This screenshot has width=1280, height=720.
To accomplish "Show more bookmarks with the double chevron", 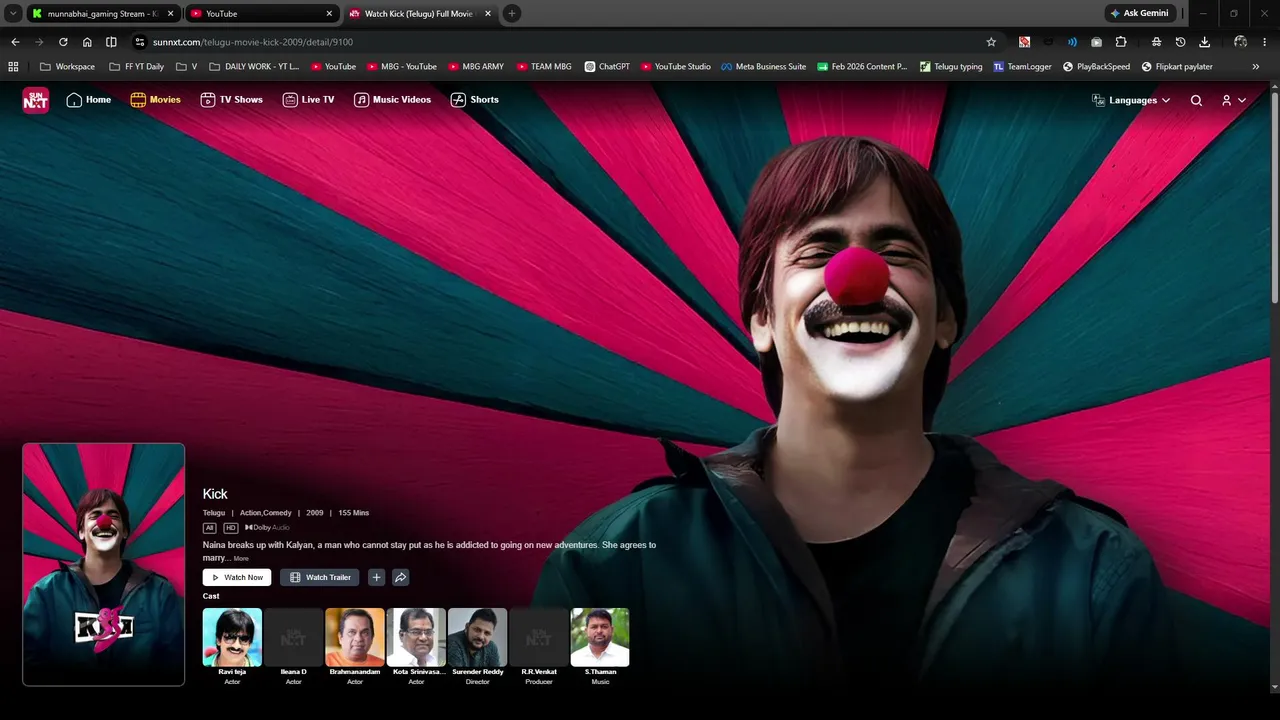I will point(1256,67).
